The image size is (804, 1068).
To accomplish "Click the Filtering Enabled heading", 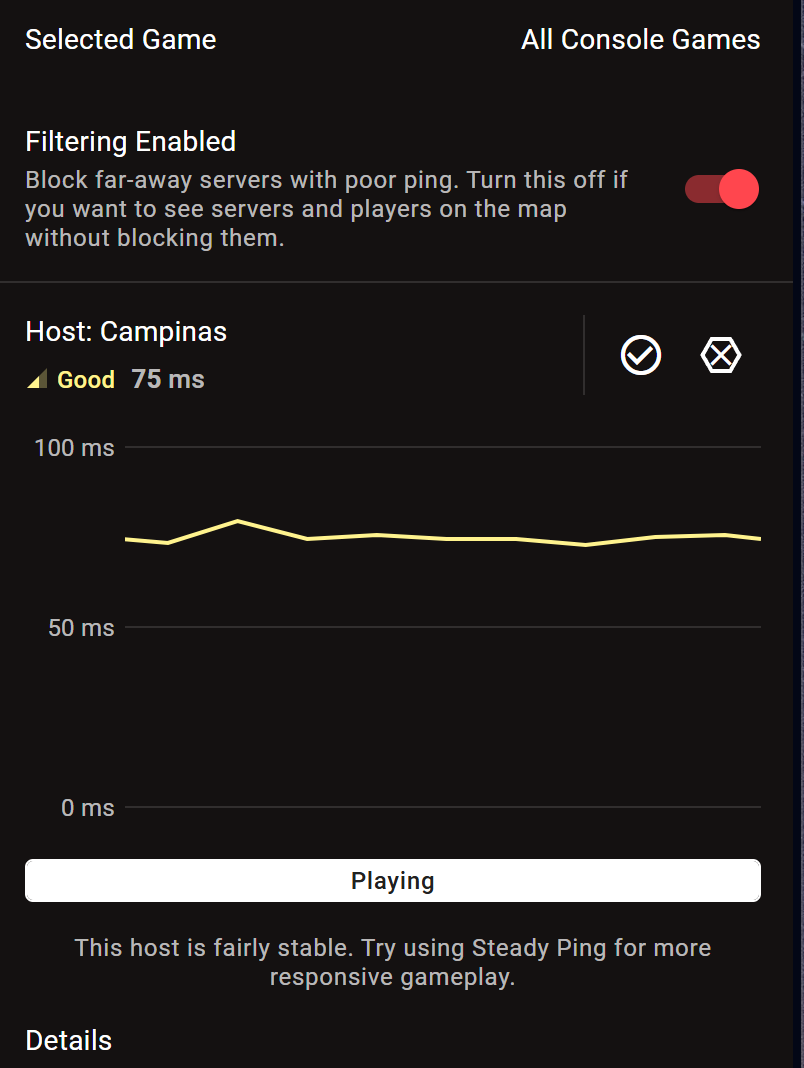I will coord(131,142).
